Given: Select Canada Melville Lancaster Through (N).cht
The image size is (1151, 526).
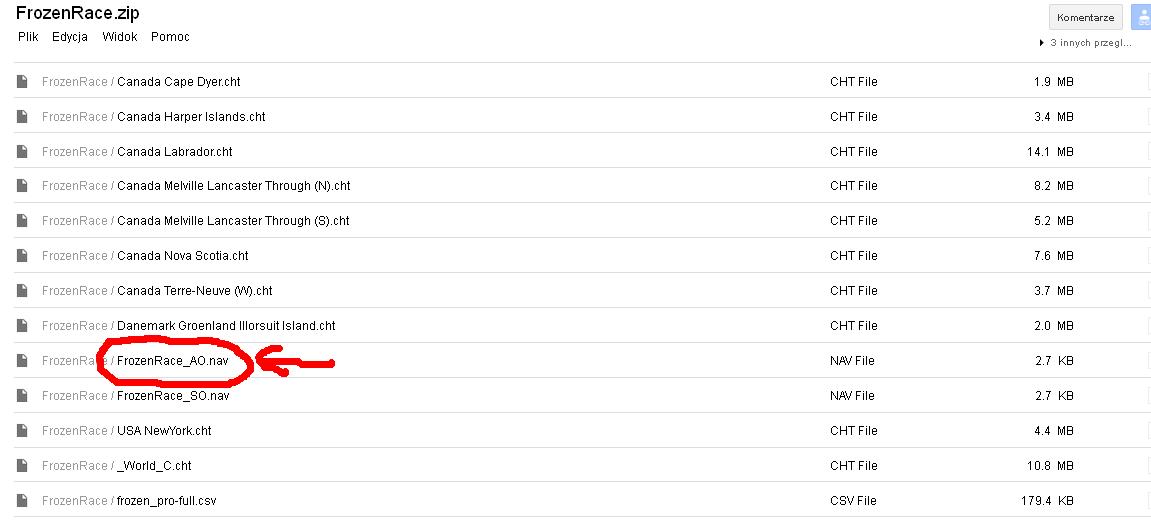Looking at the screenshot, I should coord(233,186).
